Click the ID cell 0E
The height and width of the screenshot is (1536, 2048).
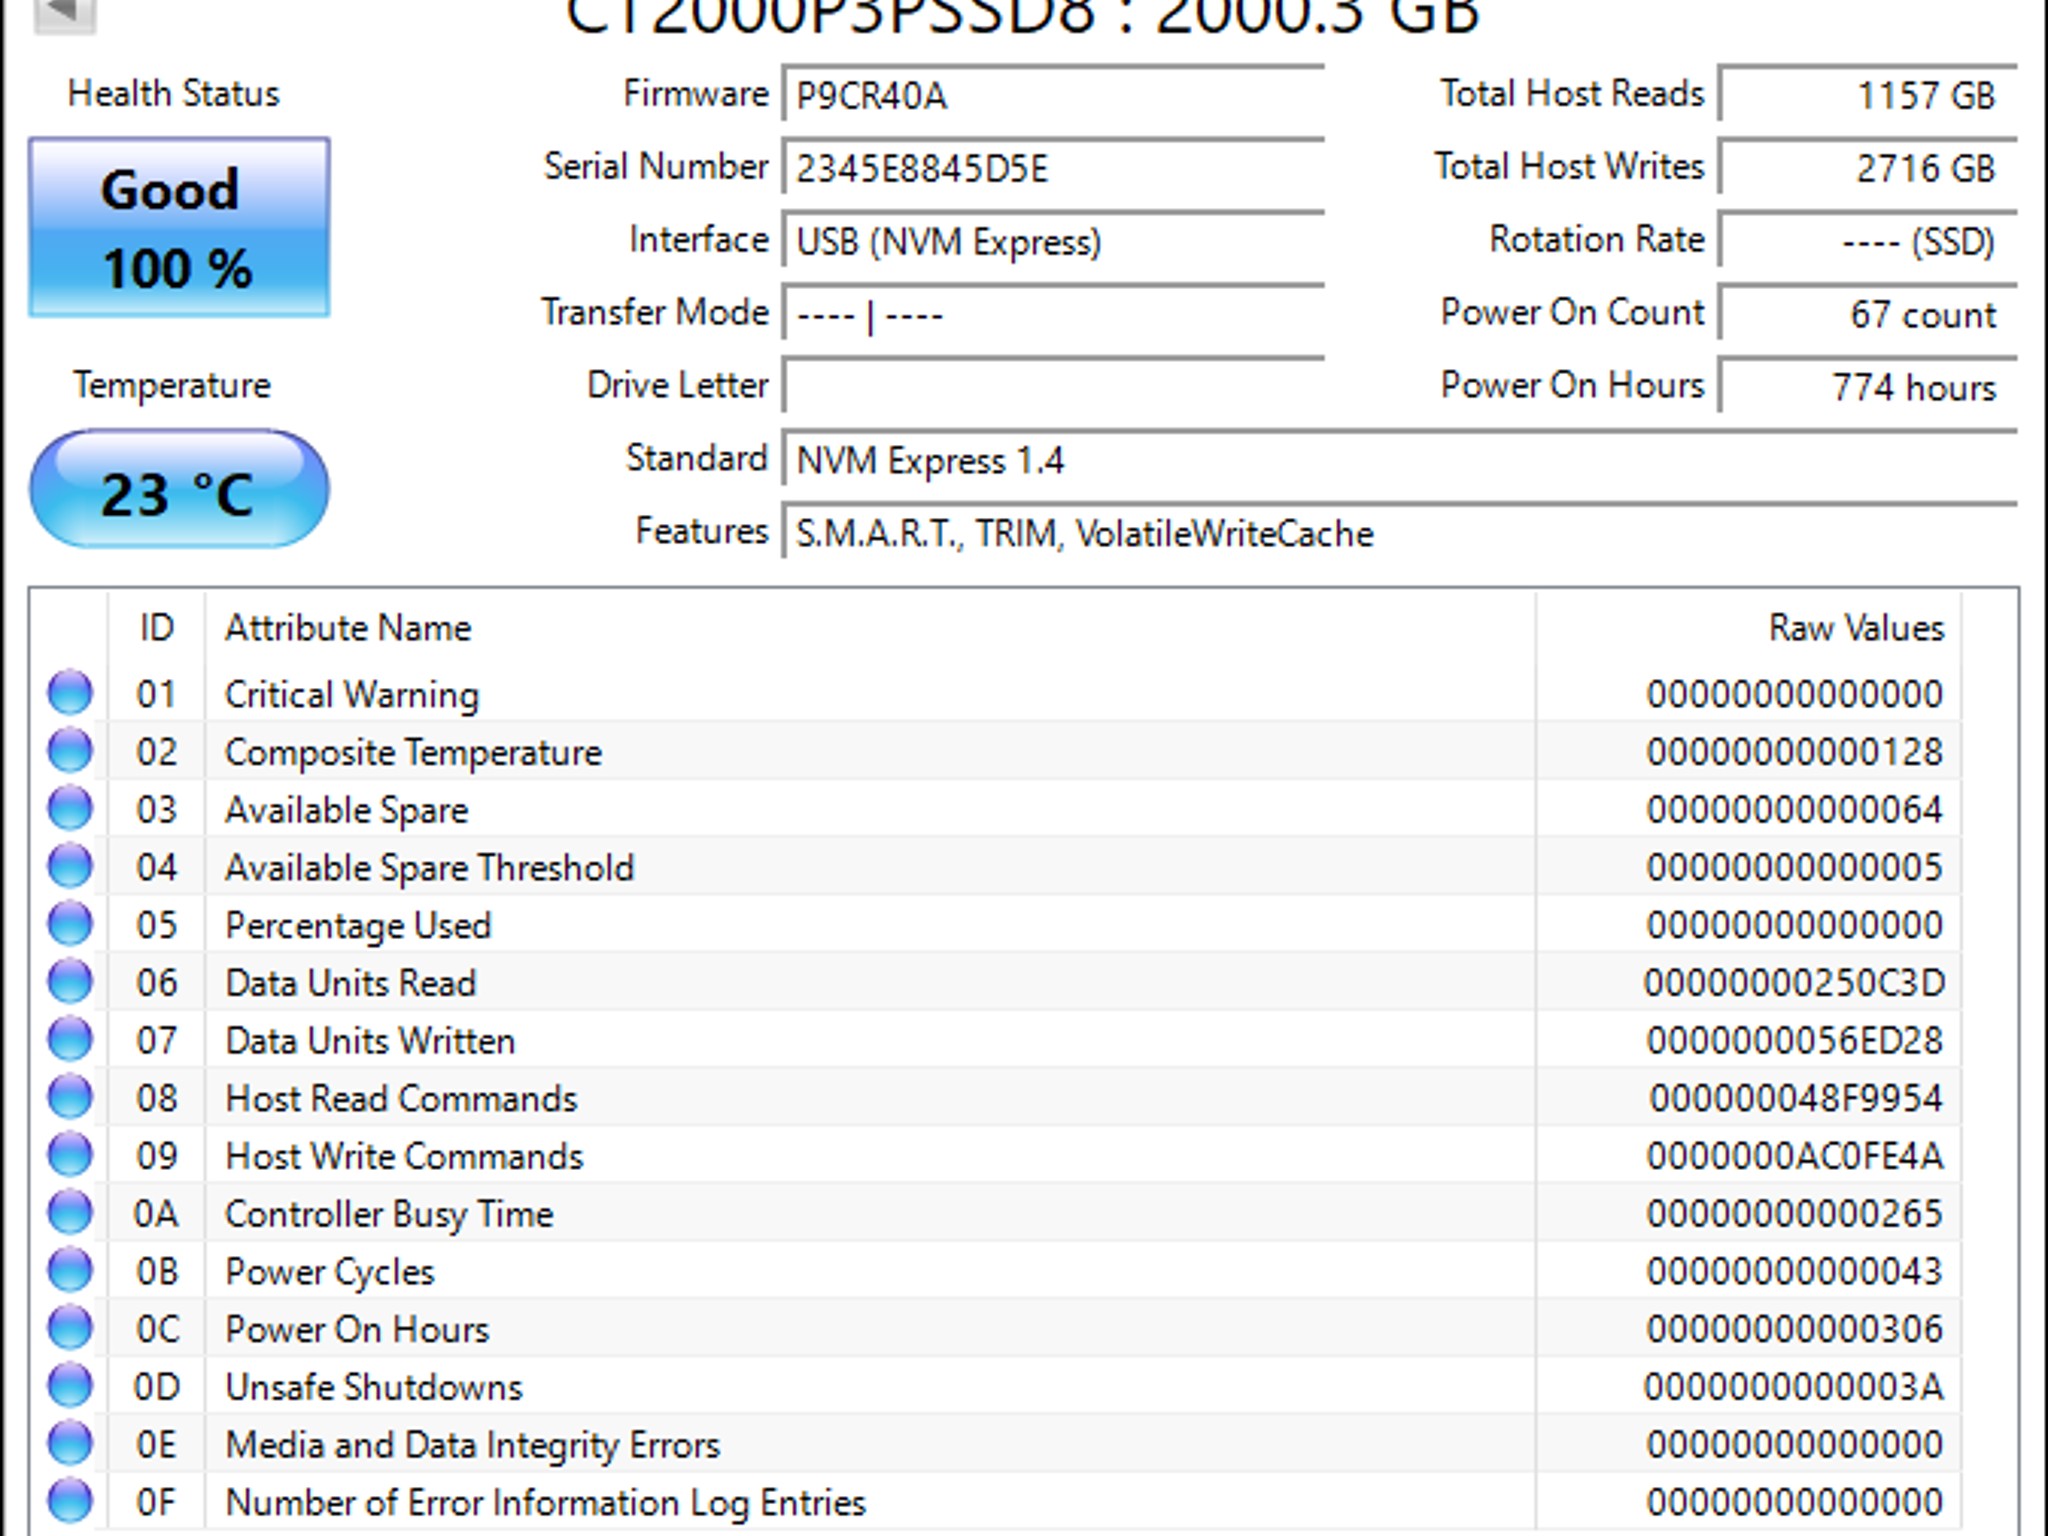coord(156,1445)
